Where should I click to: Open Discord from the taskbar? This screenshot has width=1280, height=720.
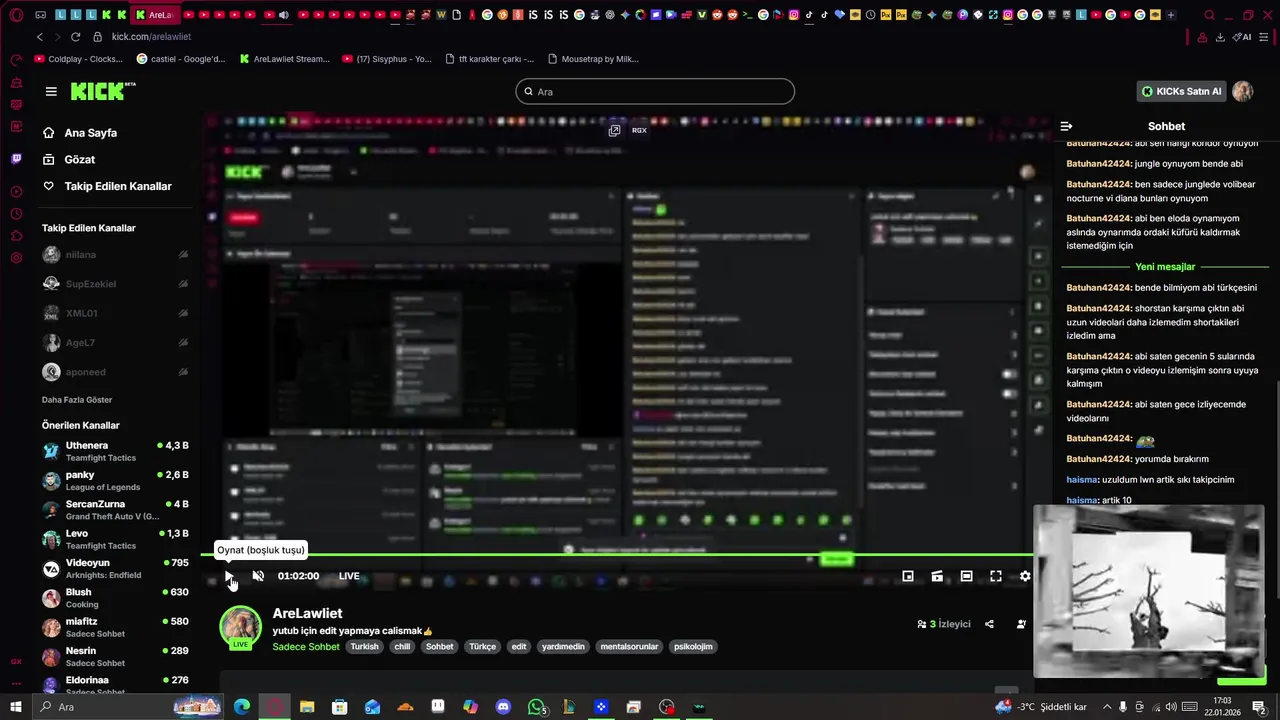pyautogui.click(x=503, y=707)
